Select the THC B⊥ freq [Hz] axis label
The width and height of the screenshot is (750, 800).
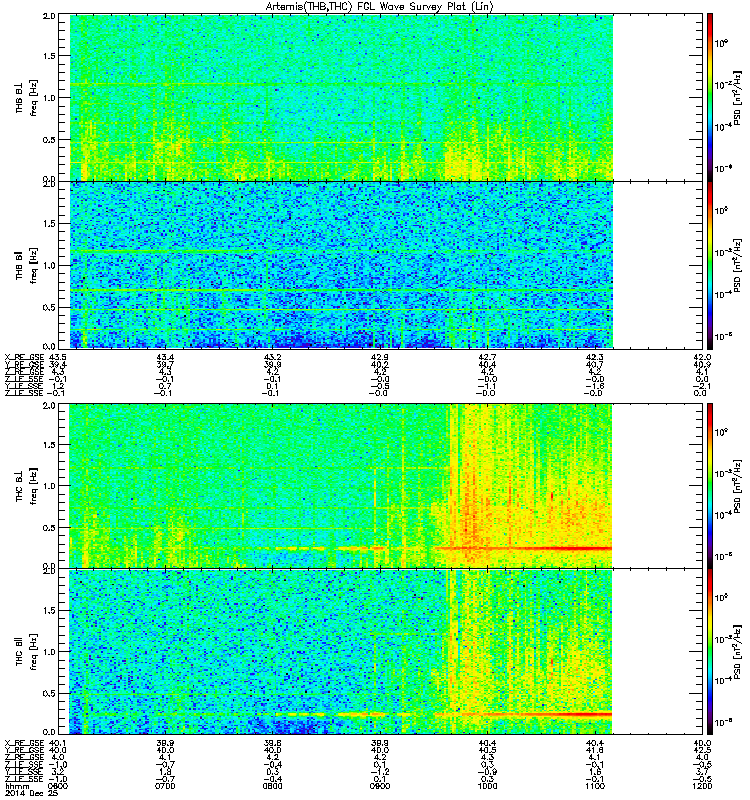[x=26, y=486]
